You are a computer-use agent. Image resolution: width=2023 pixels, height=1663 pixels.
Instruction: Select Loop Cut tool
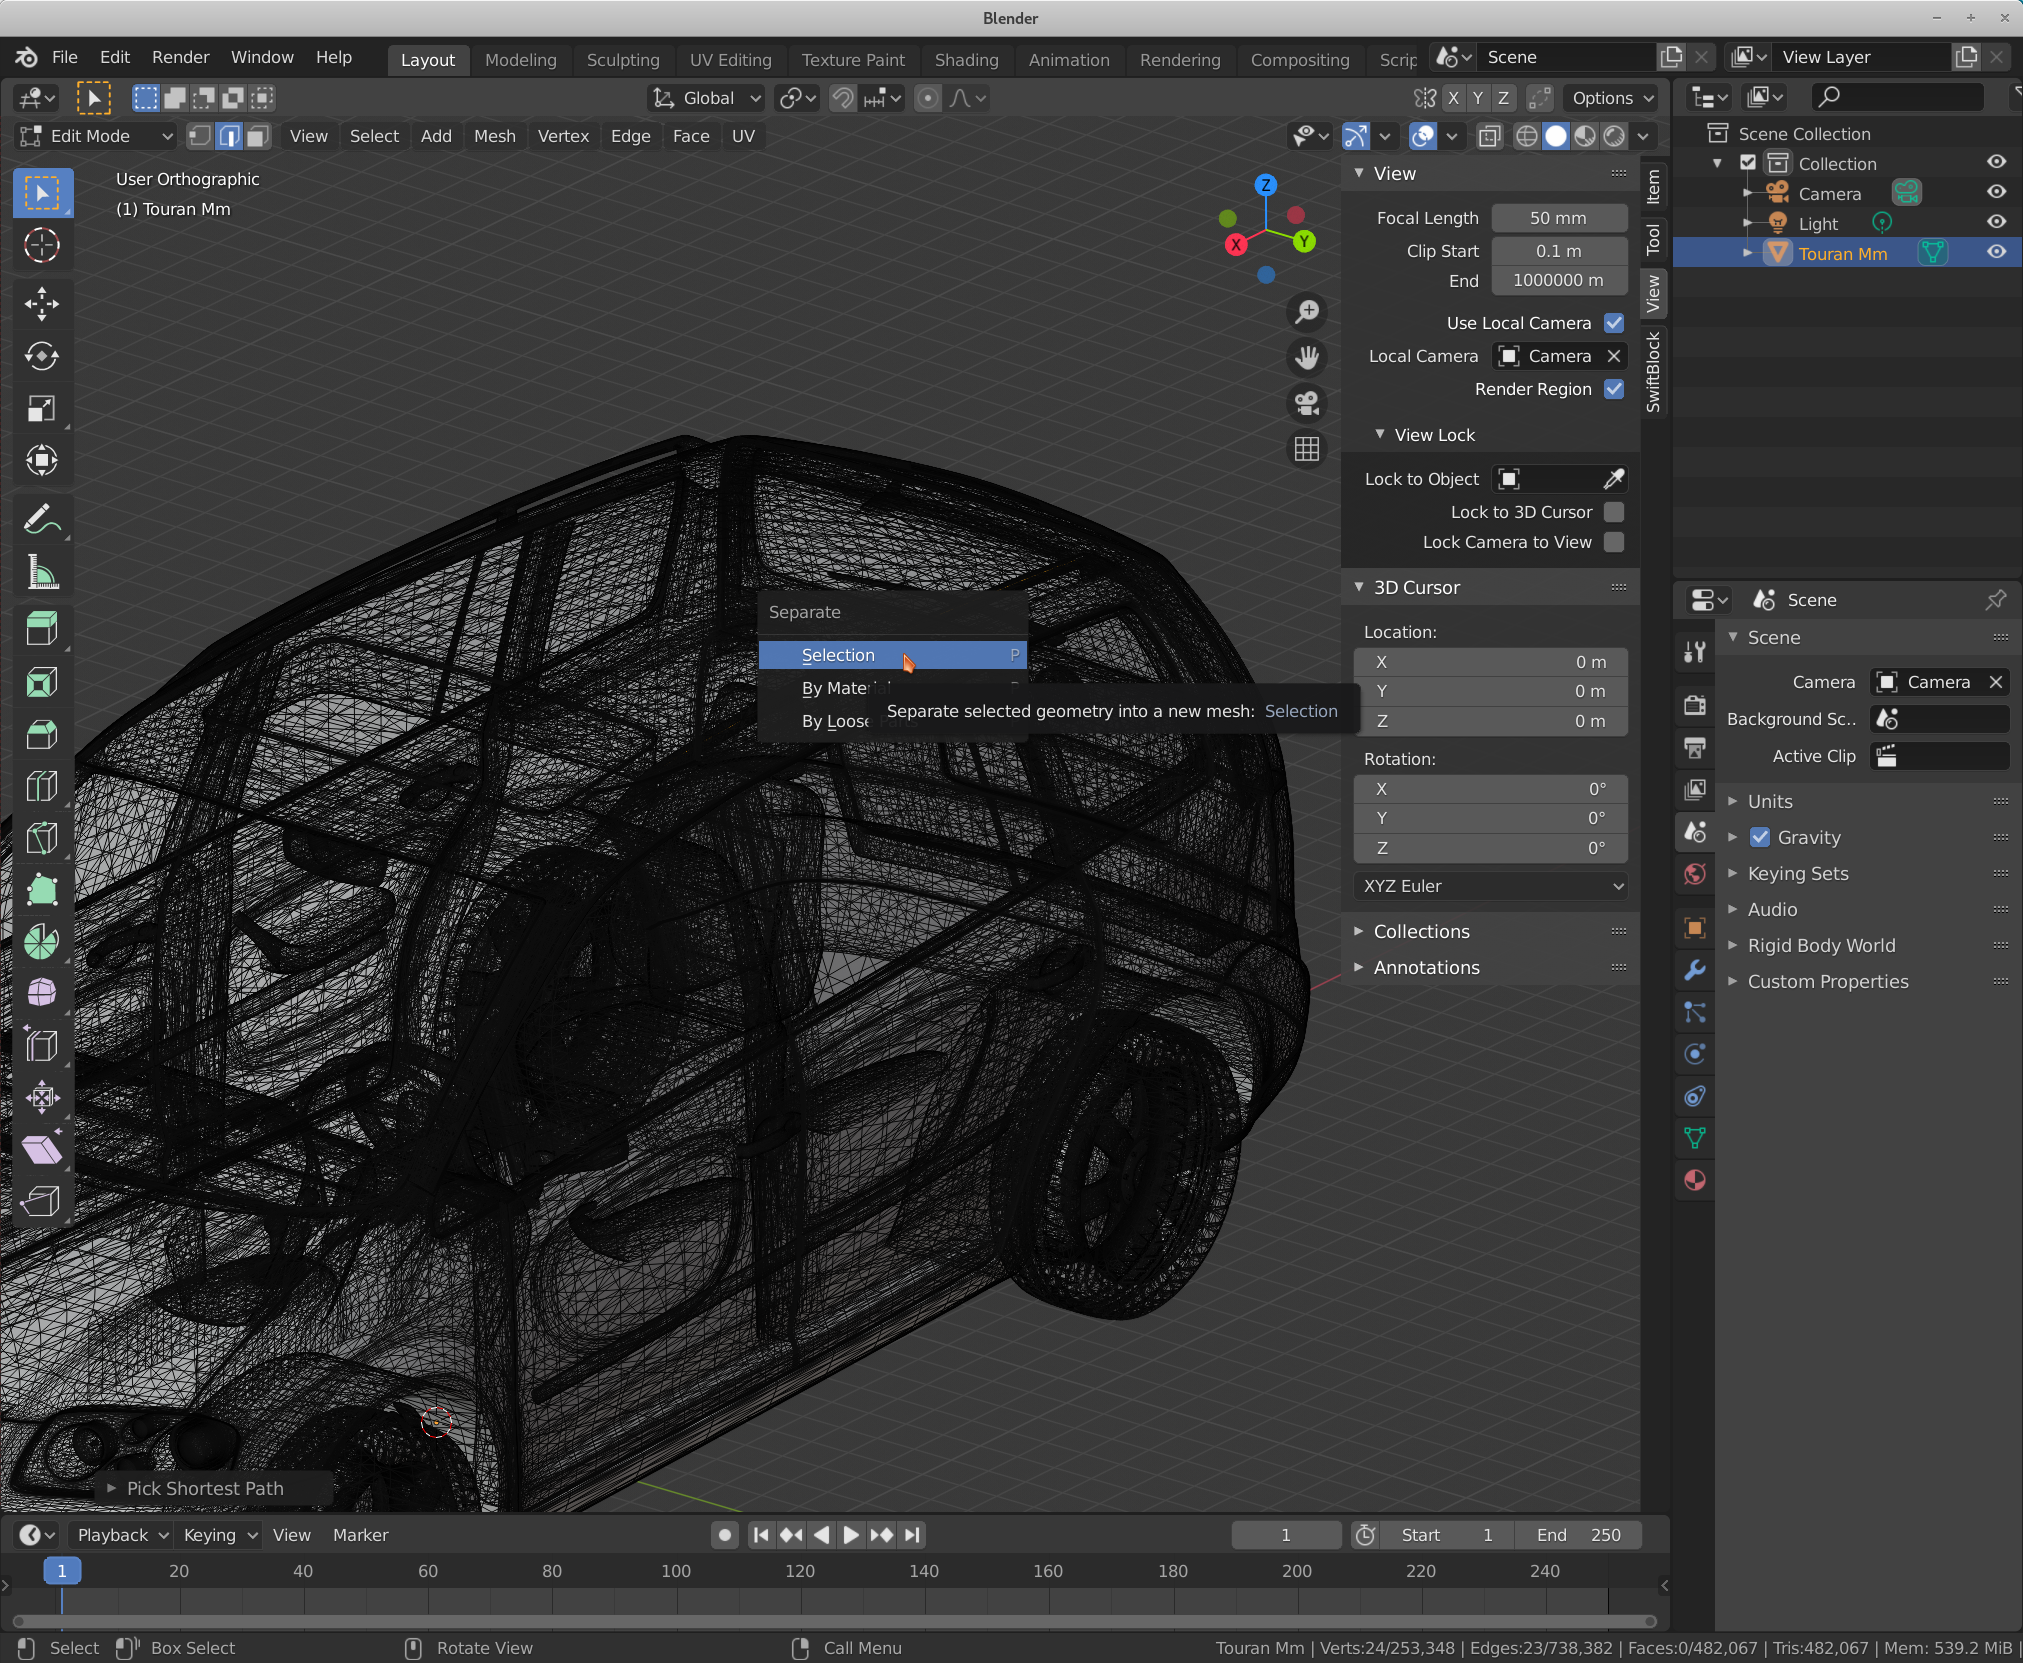point(41,786)
